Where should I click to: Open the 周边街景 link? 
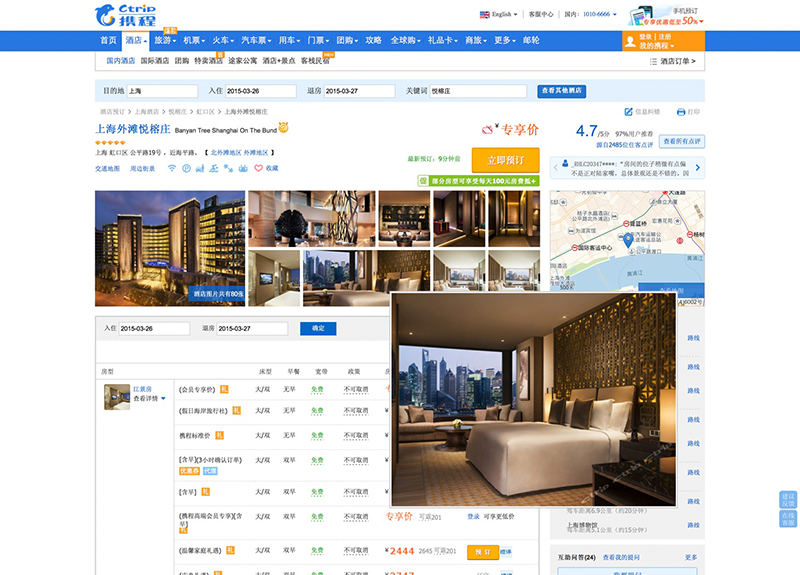click(x=142, y=169)
